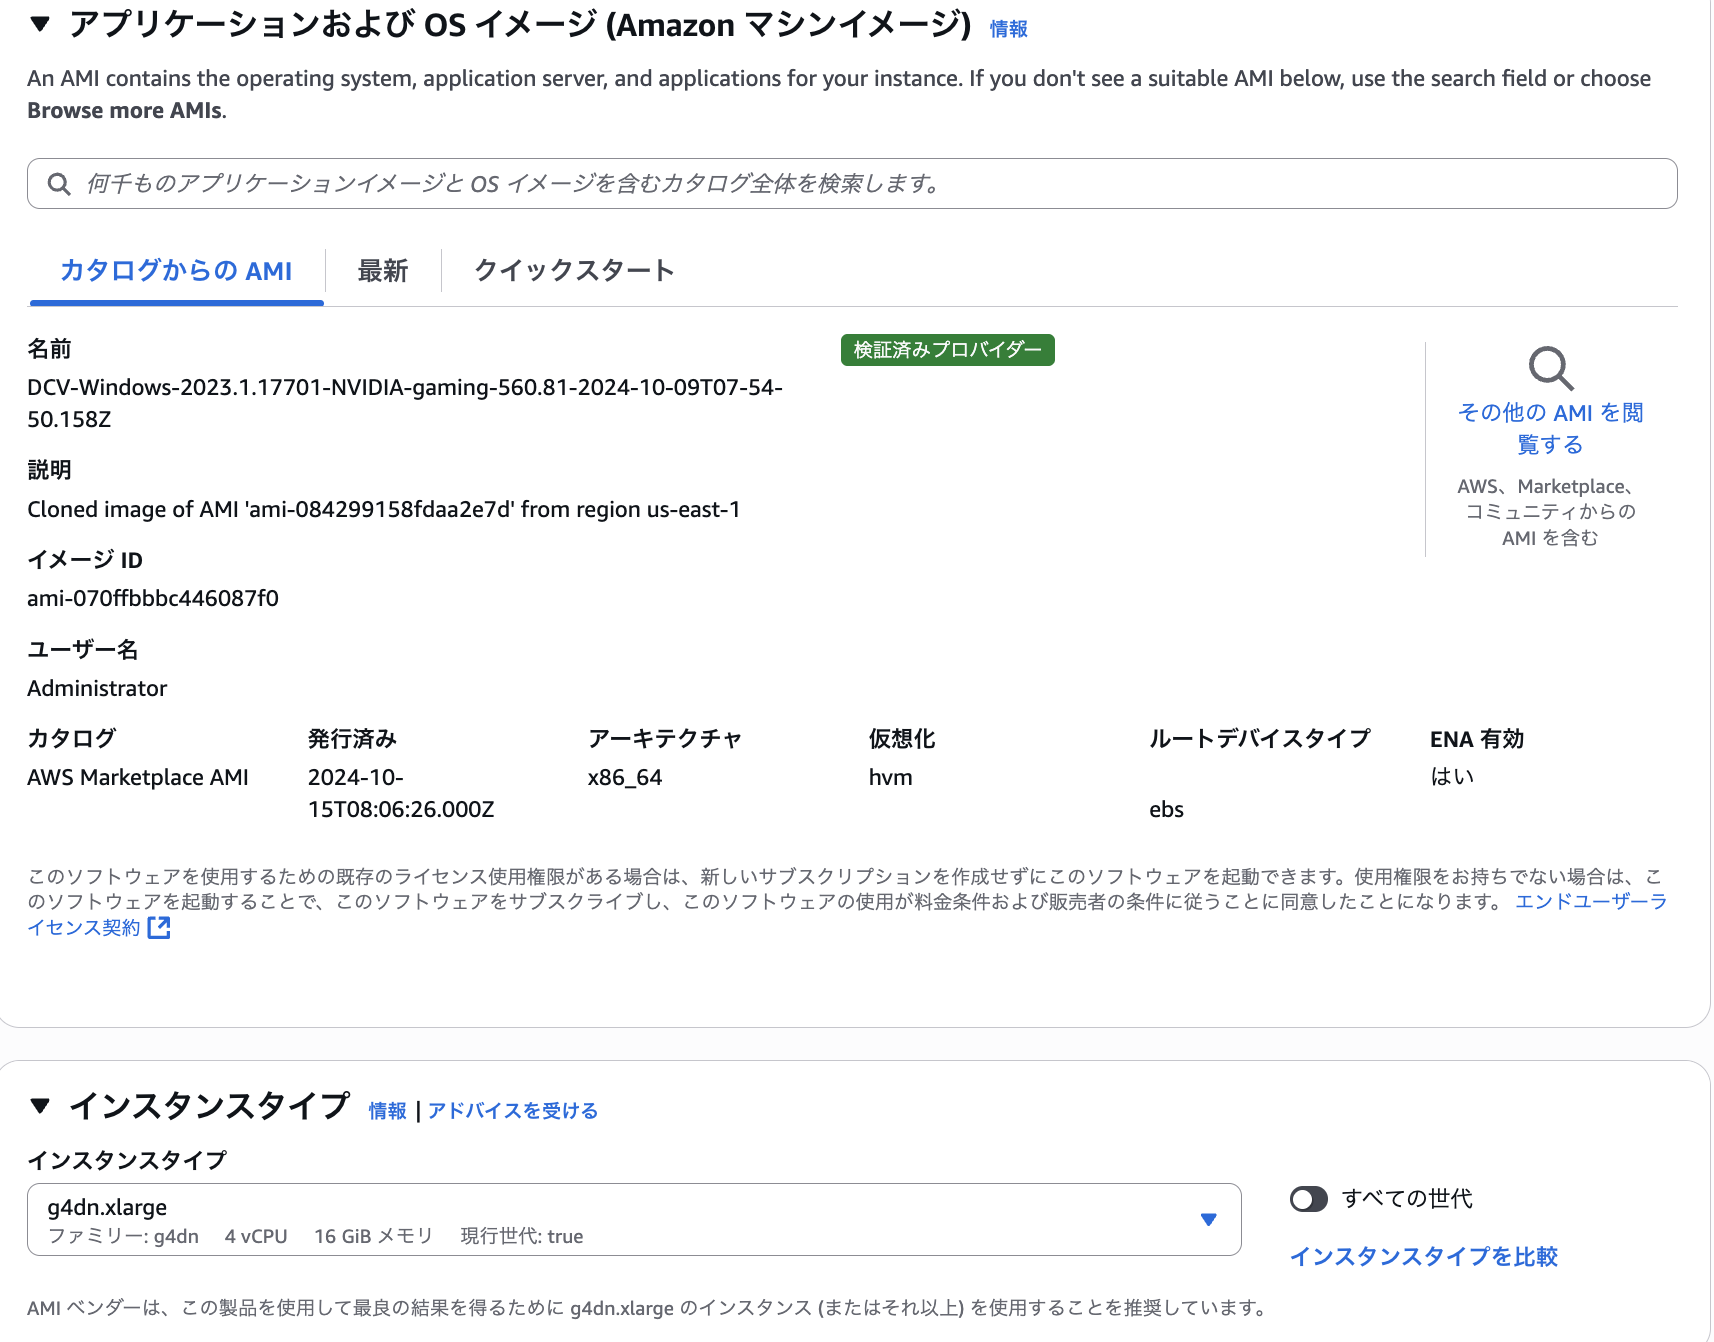Image resolution: width=1714 pixels, height=1342 pixels.
Task: Open その他の AMI を閲覧する link
Action: pyautogui.click(x=1550, y=428)
